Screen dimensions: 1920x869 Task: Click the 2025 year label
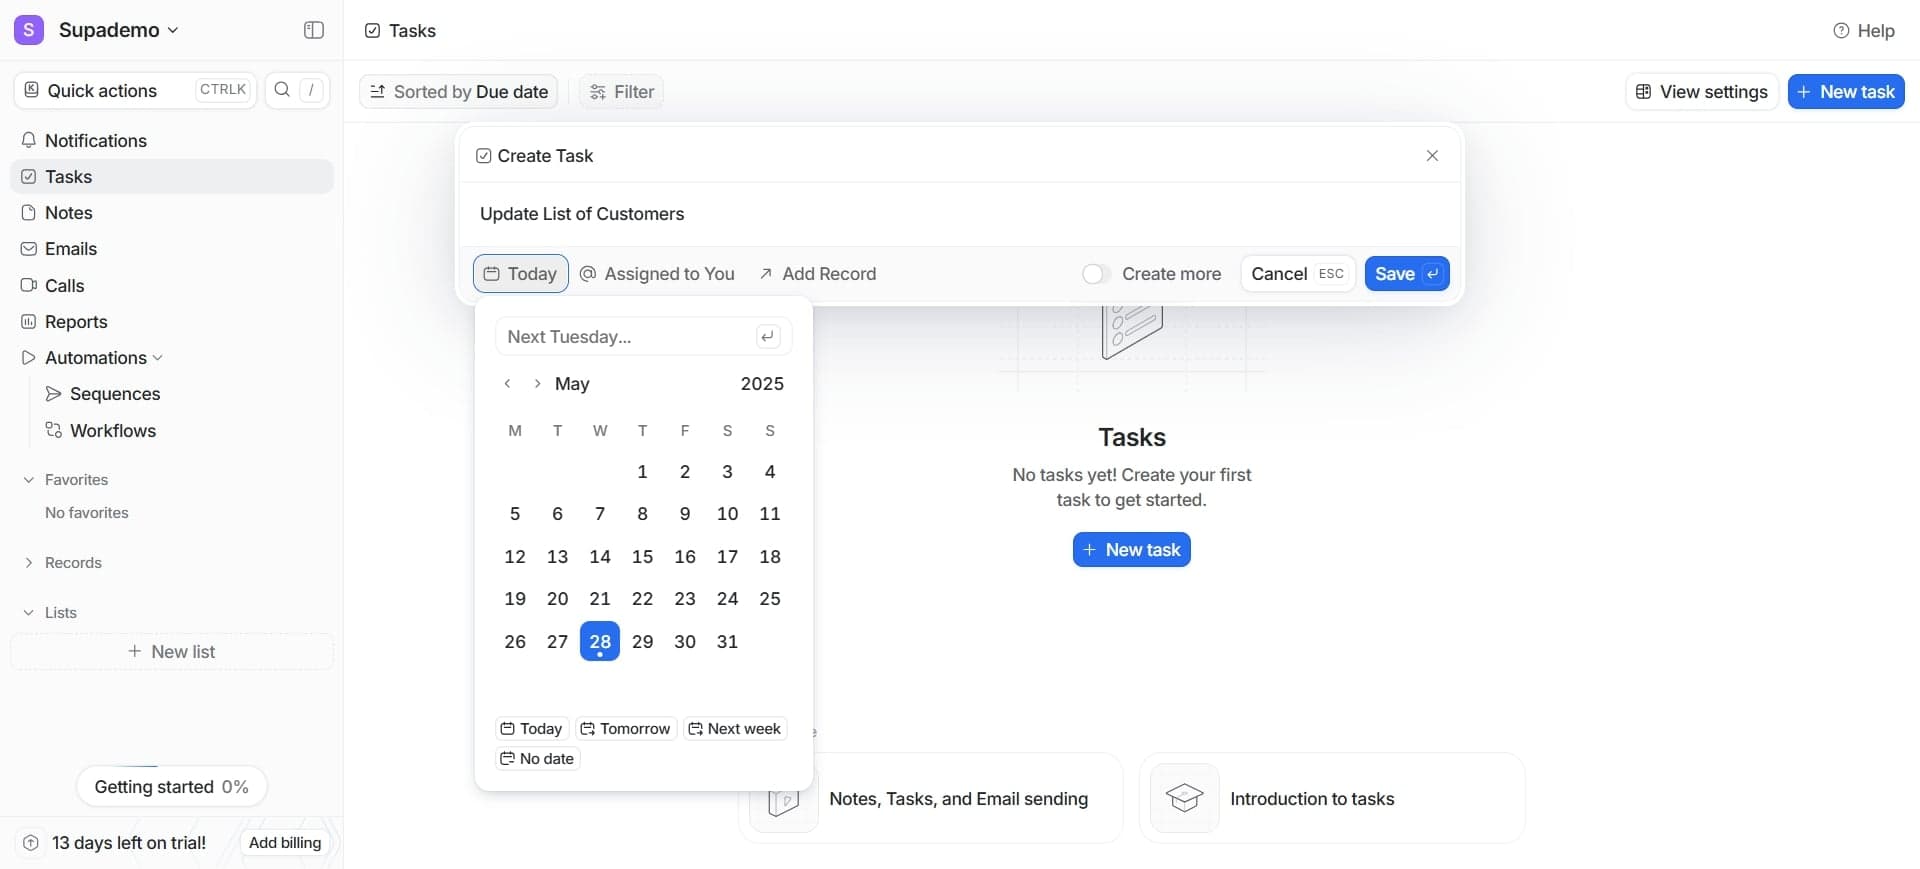[x=762, y=384]
